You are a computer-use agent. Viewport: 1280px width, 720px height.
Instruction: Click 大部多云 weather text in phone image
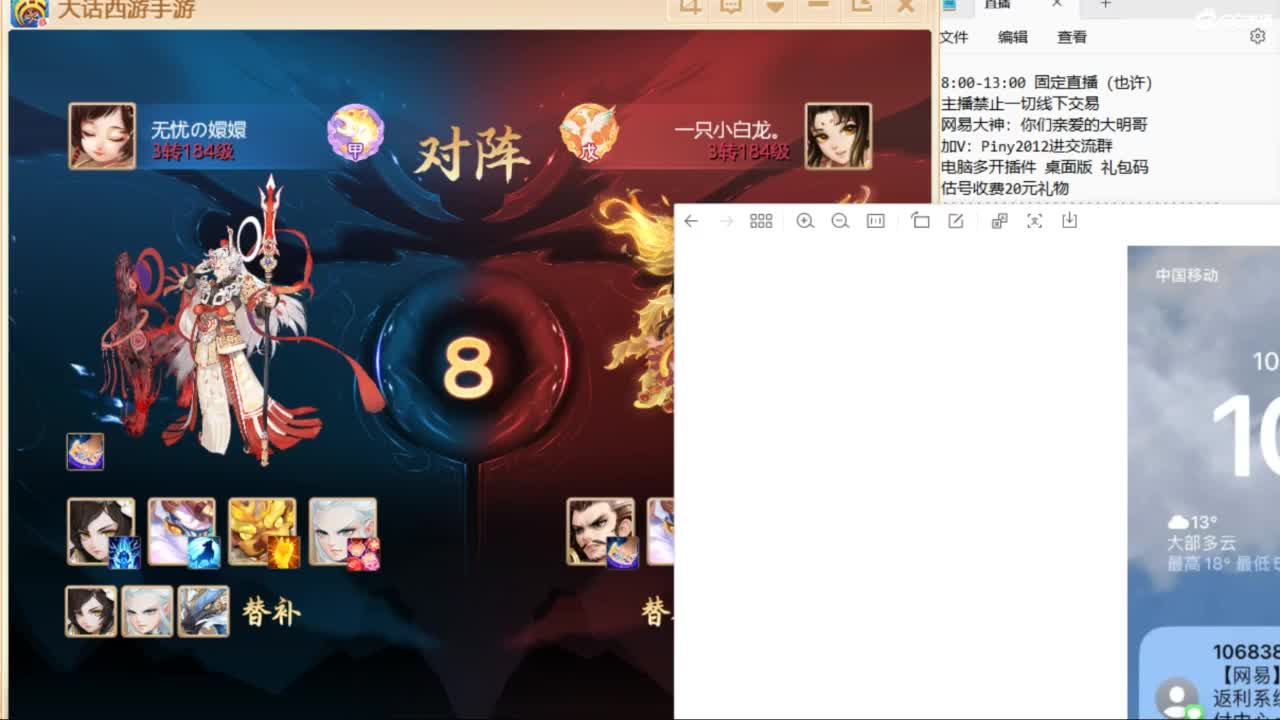click(x=1201, y=543)
